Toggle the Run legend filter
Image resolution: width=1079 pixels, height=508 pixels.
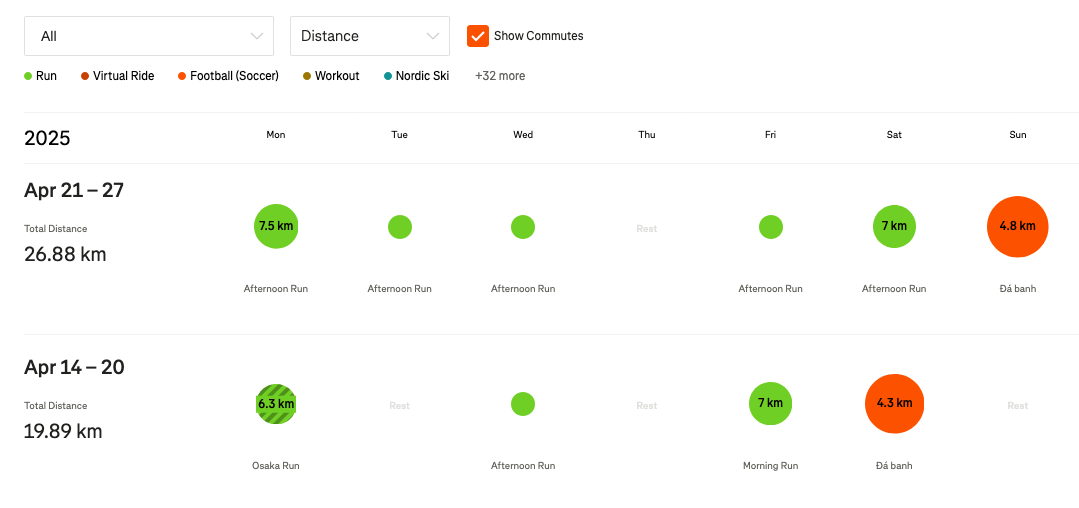[x=41, y=76]
